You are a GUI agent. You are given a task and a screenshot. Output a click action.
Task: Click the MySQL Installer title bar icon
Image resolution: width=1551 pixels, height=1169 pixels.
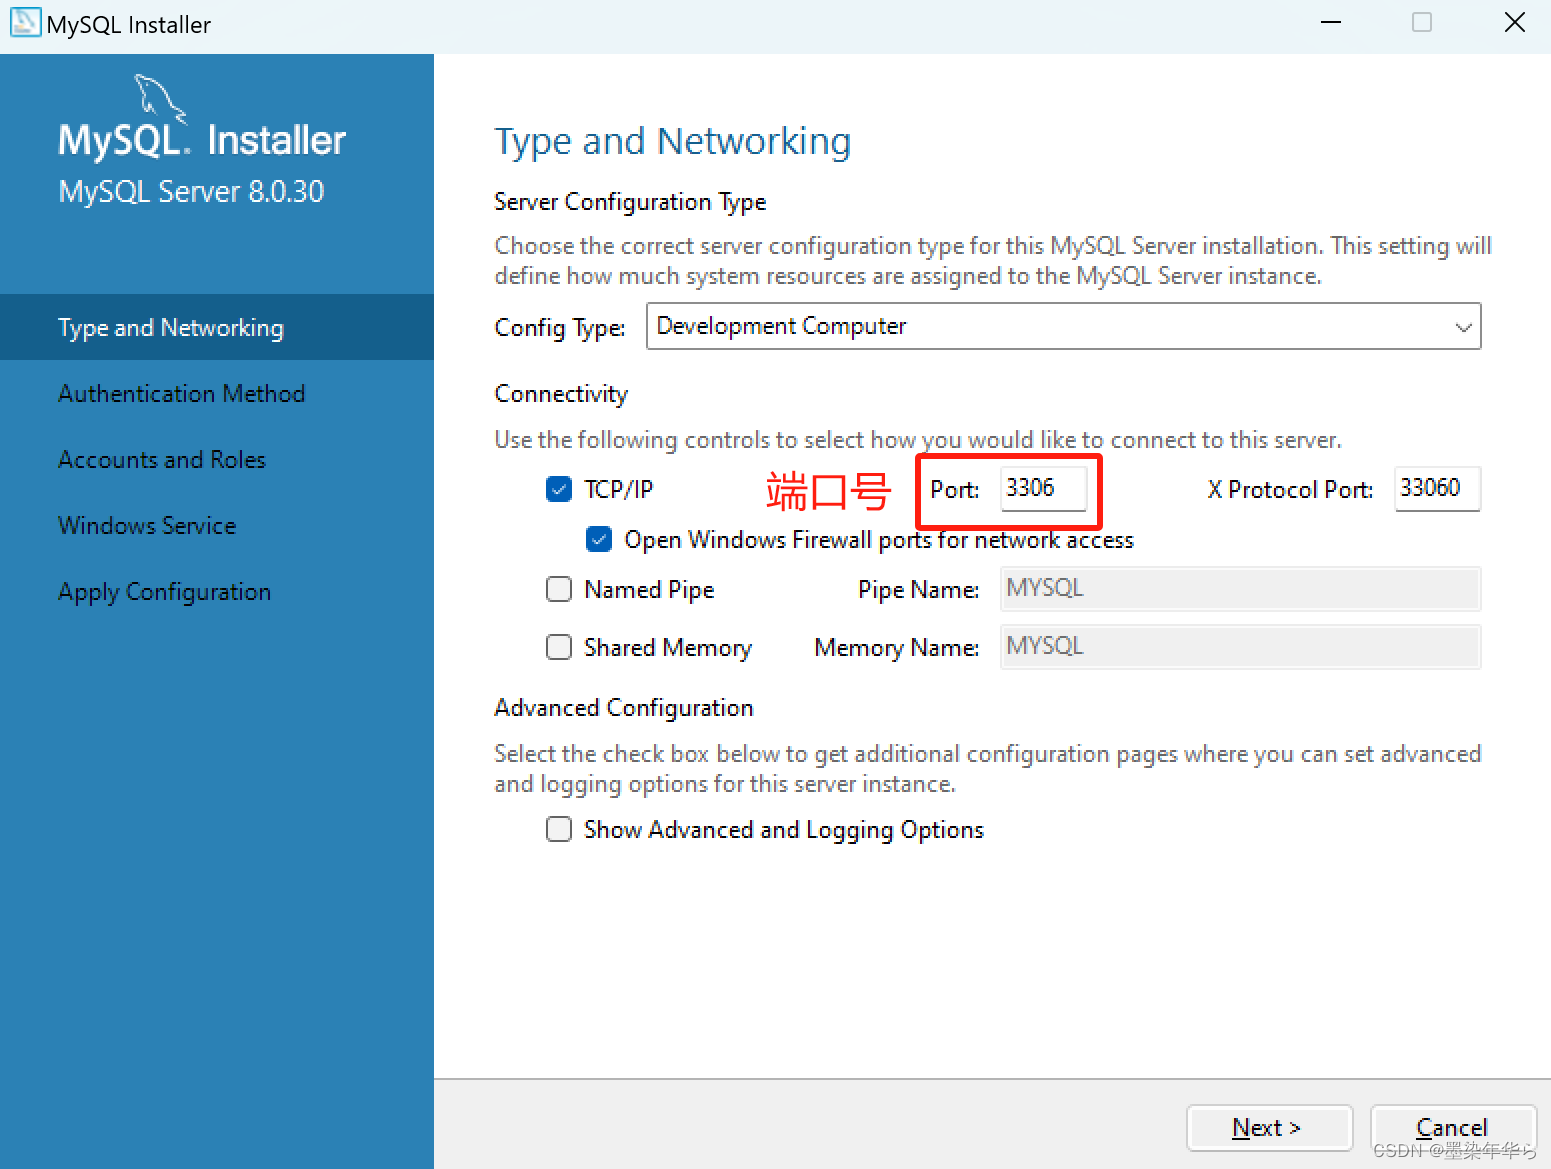[24, 22]
